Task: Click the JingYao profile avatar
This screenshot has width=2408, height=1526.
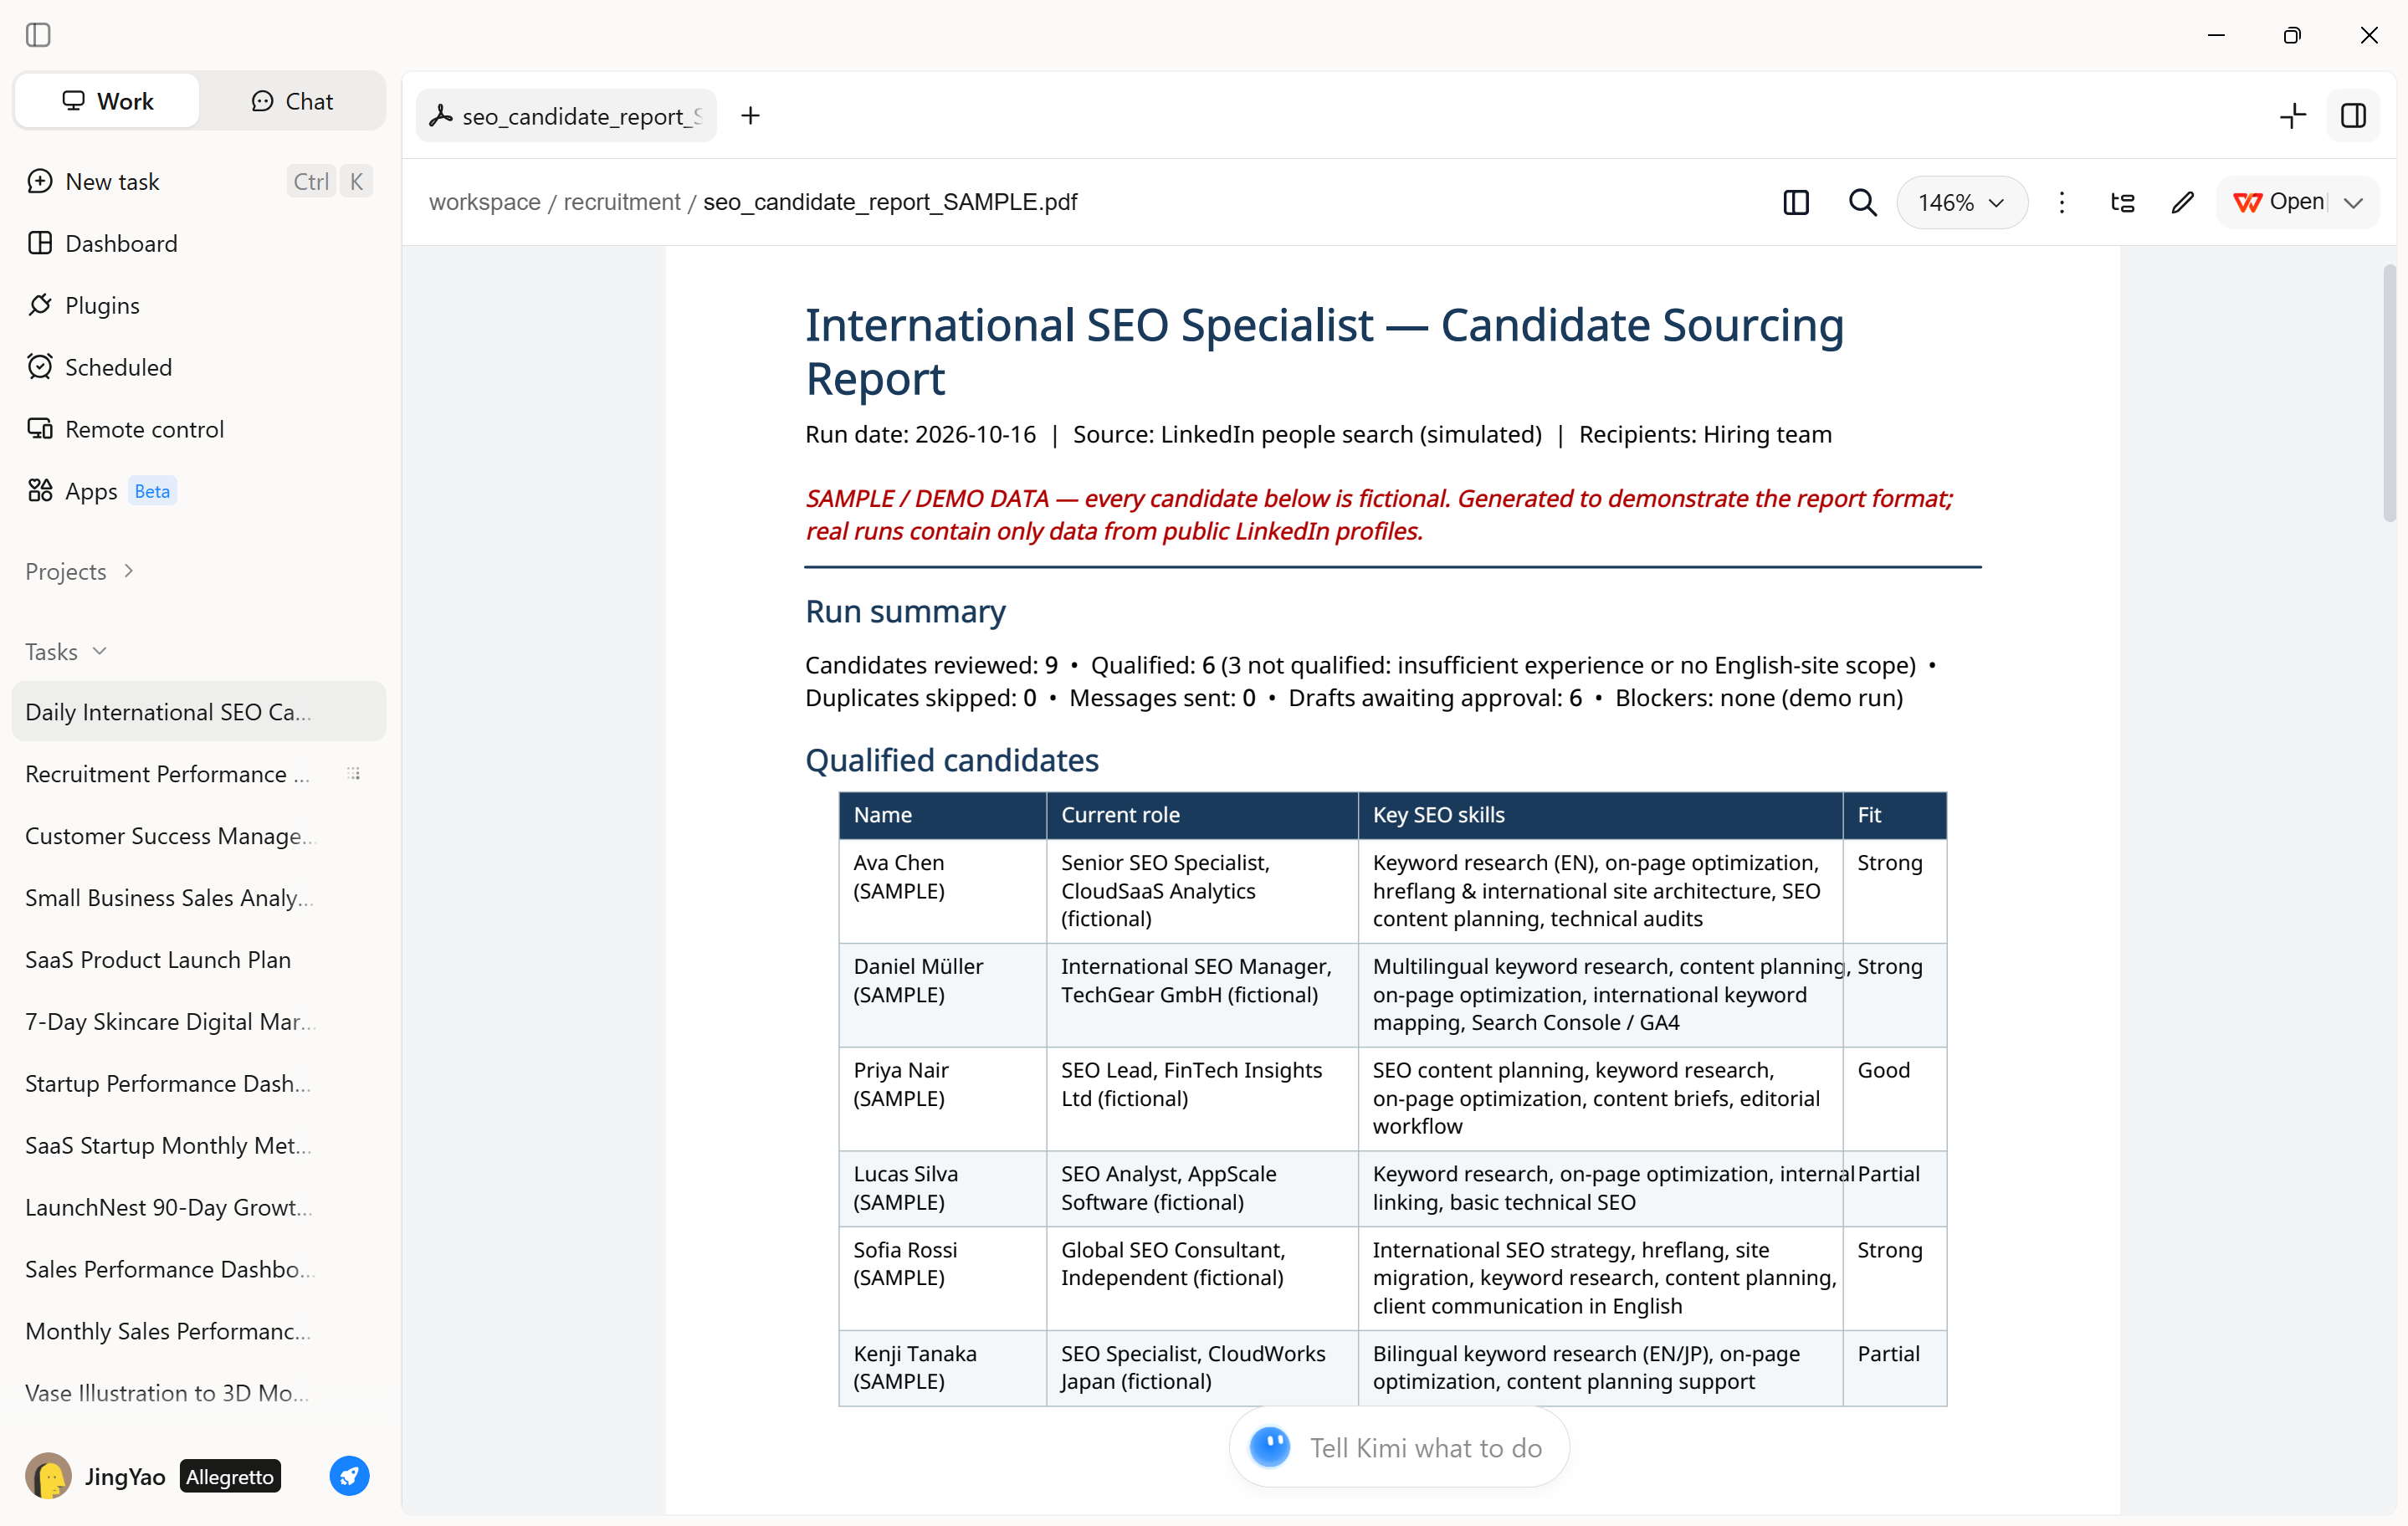Action: tap(48, 1476)
